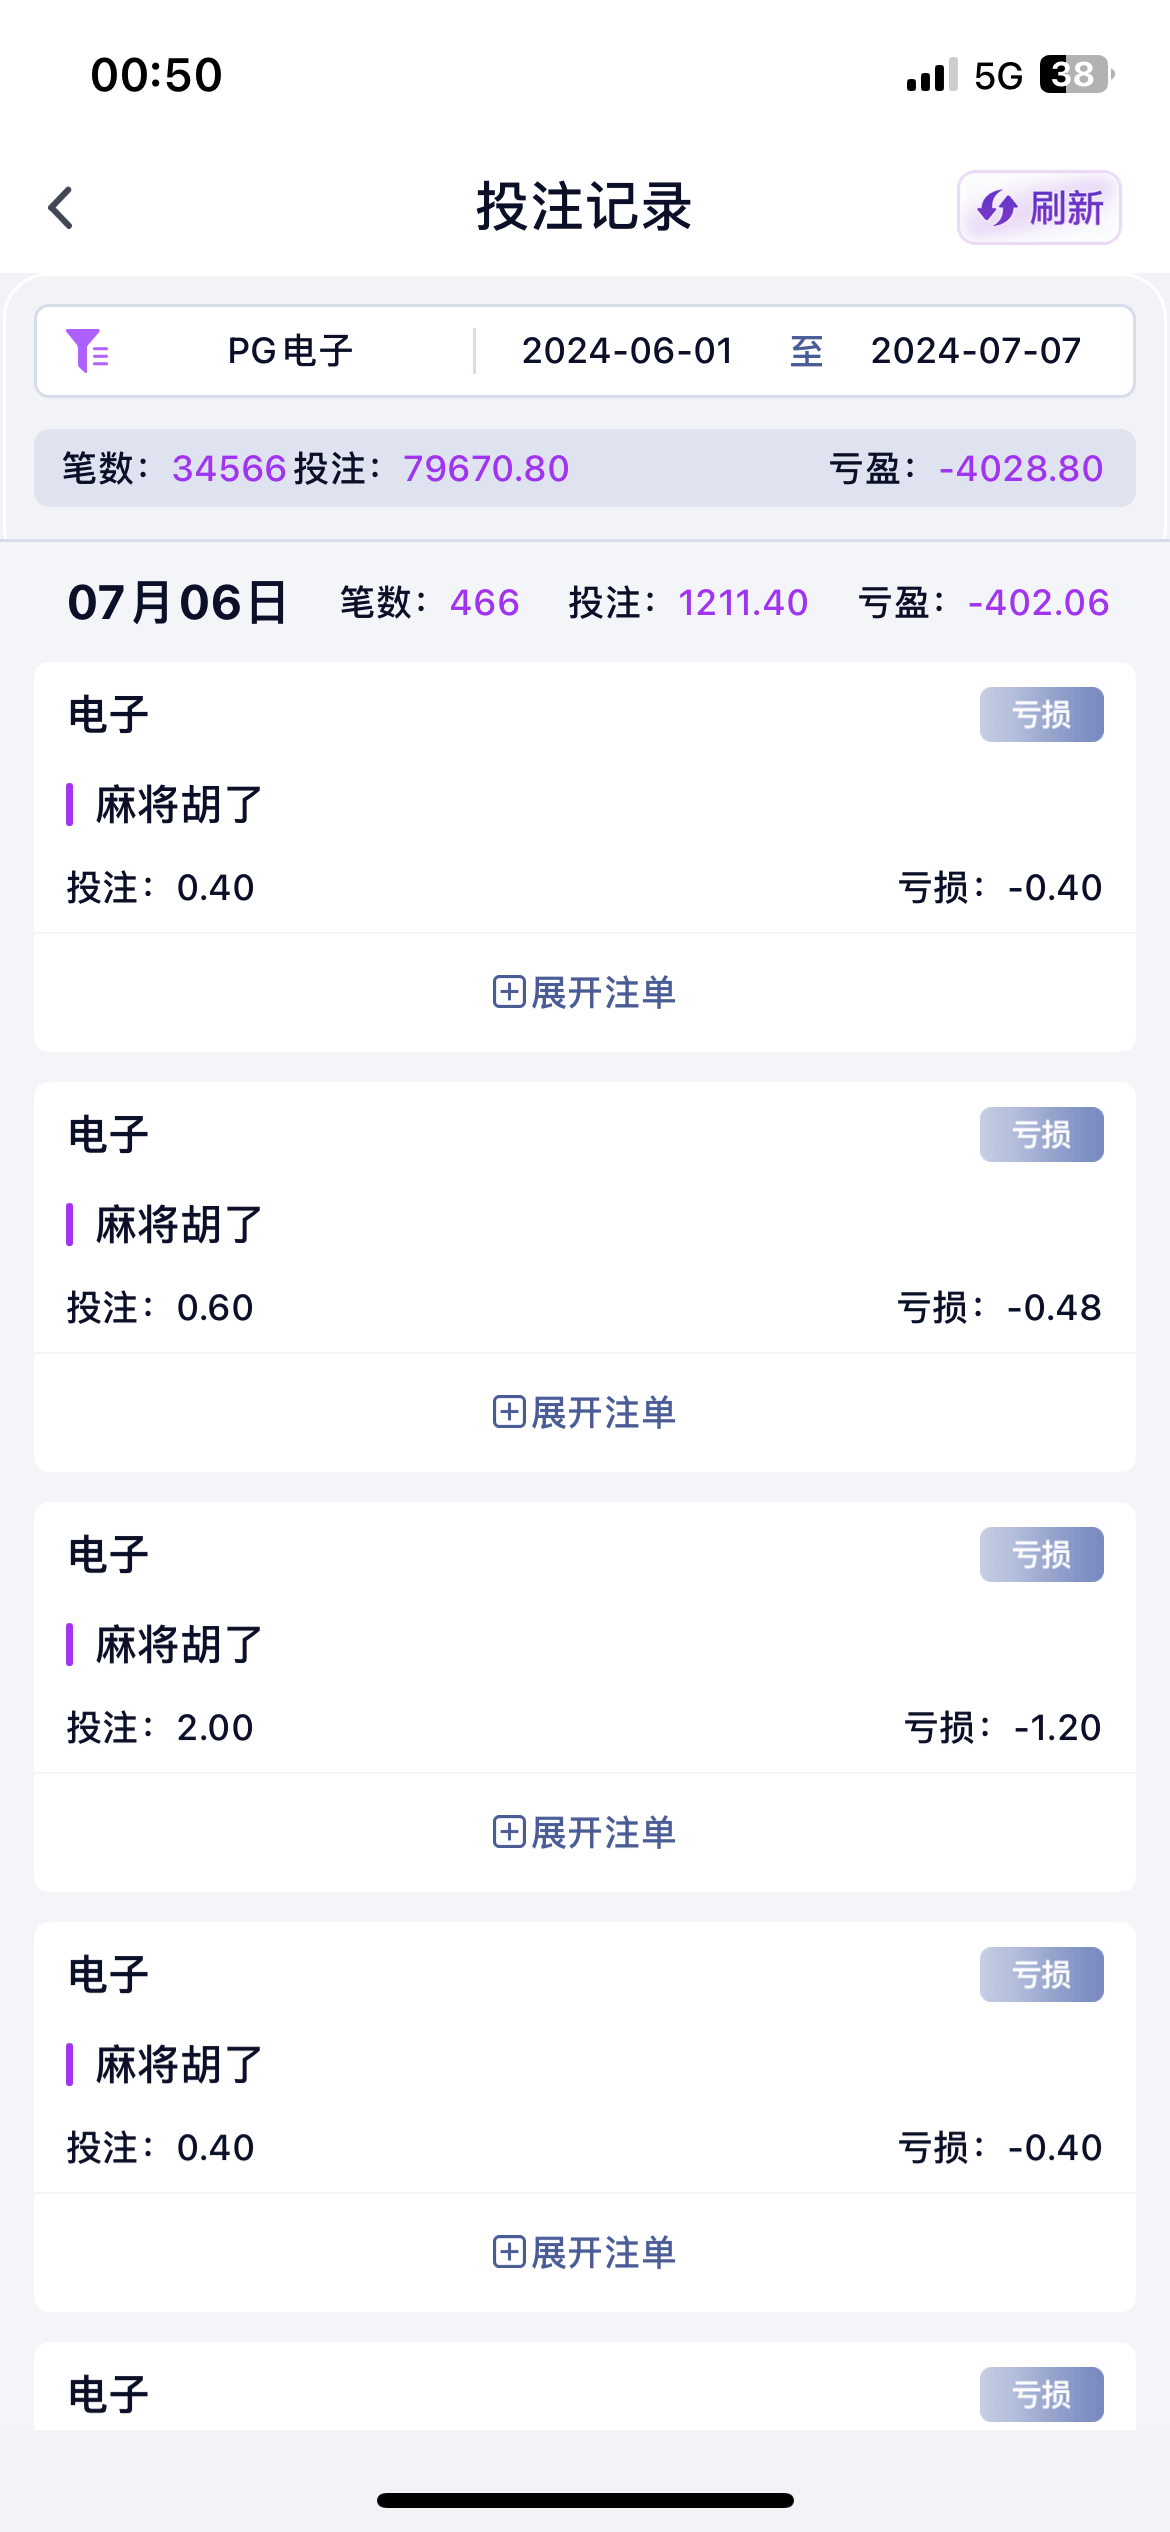Select the start date 2024-06-01
1170x2532 pixels.
coord(627,351)
